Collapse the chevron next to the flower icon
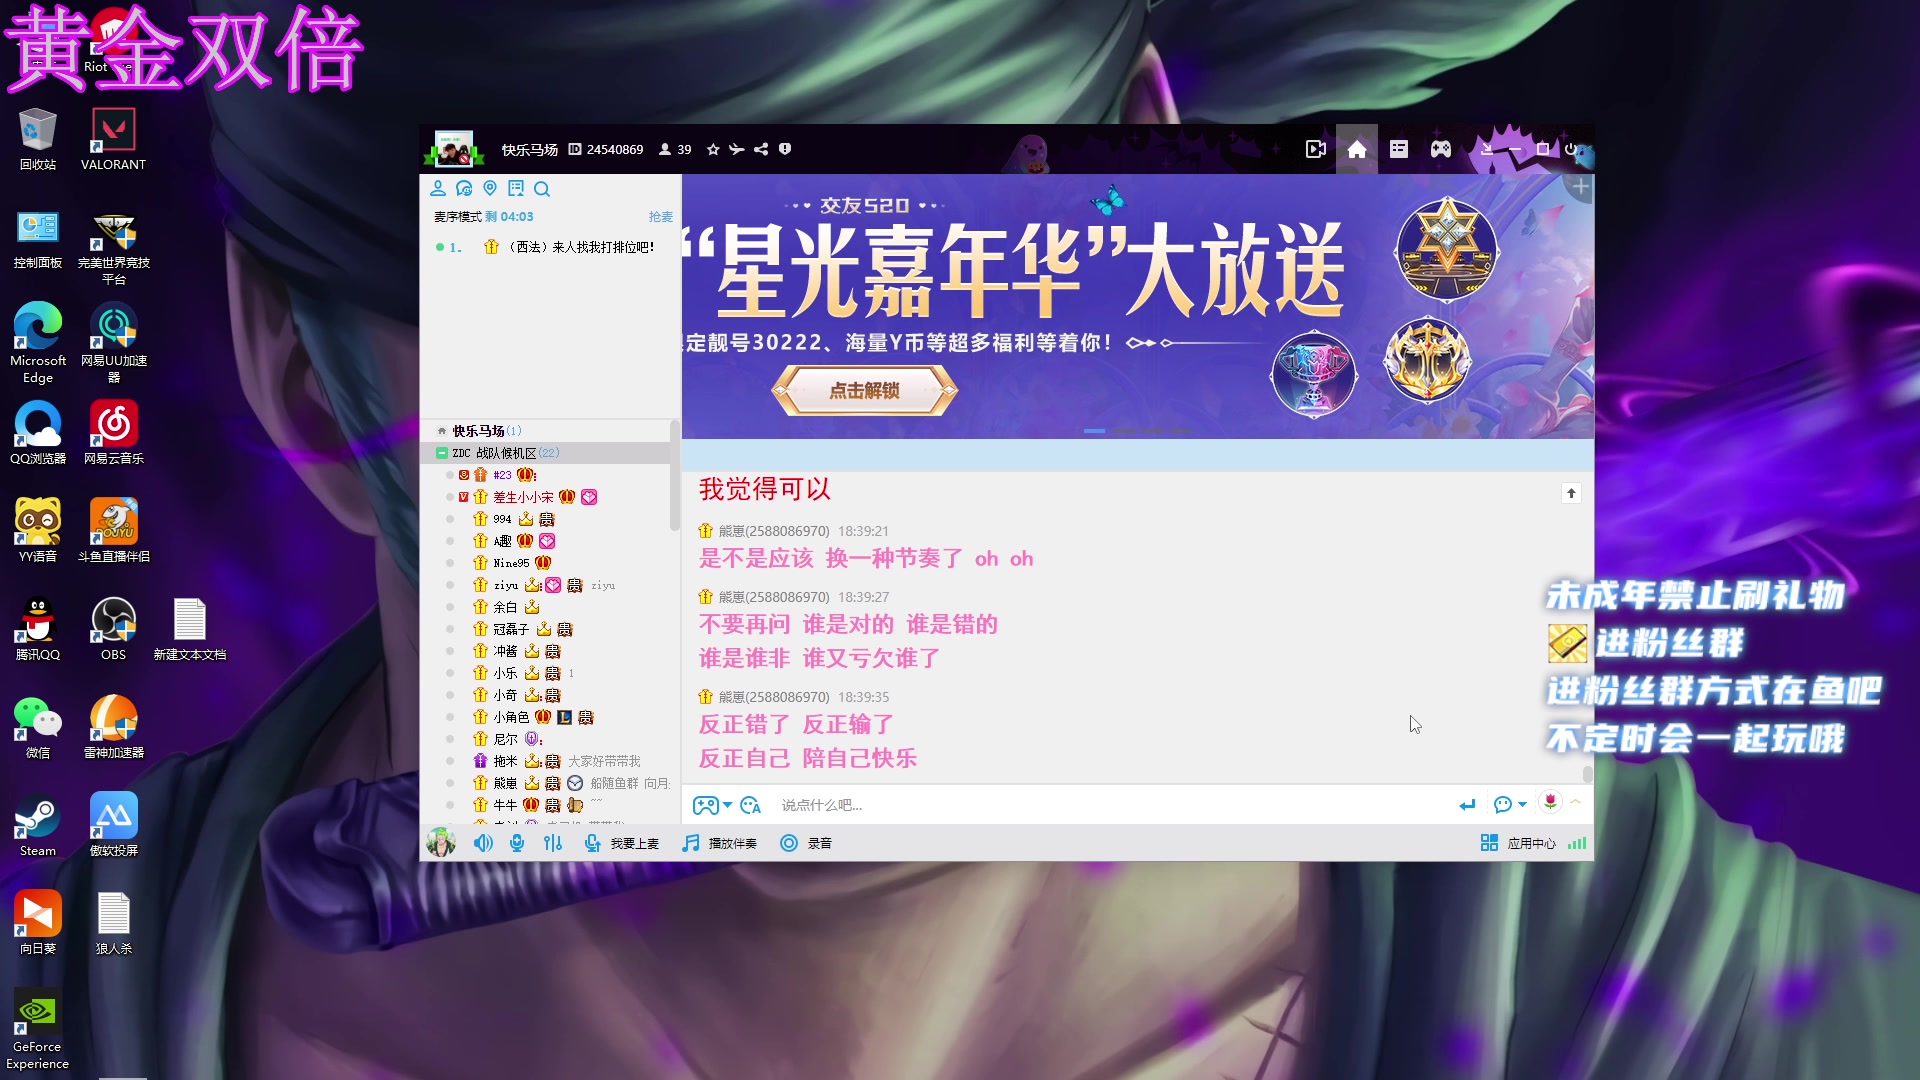Screen dimensions: 1920x1080 pyautogui.click(x=1575, y=802)
